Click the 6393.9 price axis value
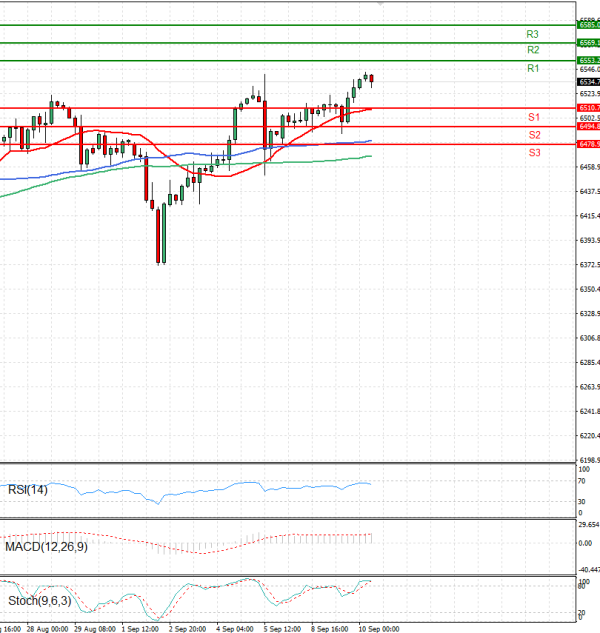Screen dimensions: 600x633 (590, 240)
